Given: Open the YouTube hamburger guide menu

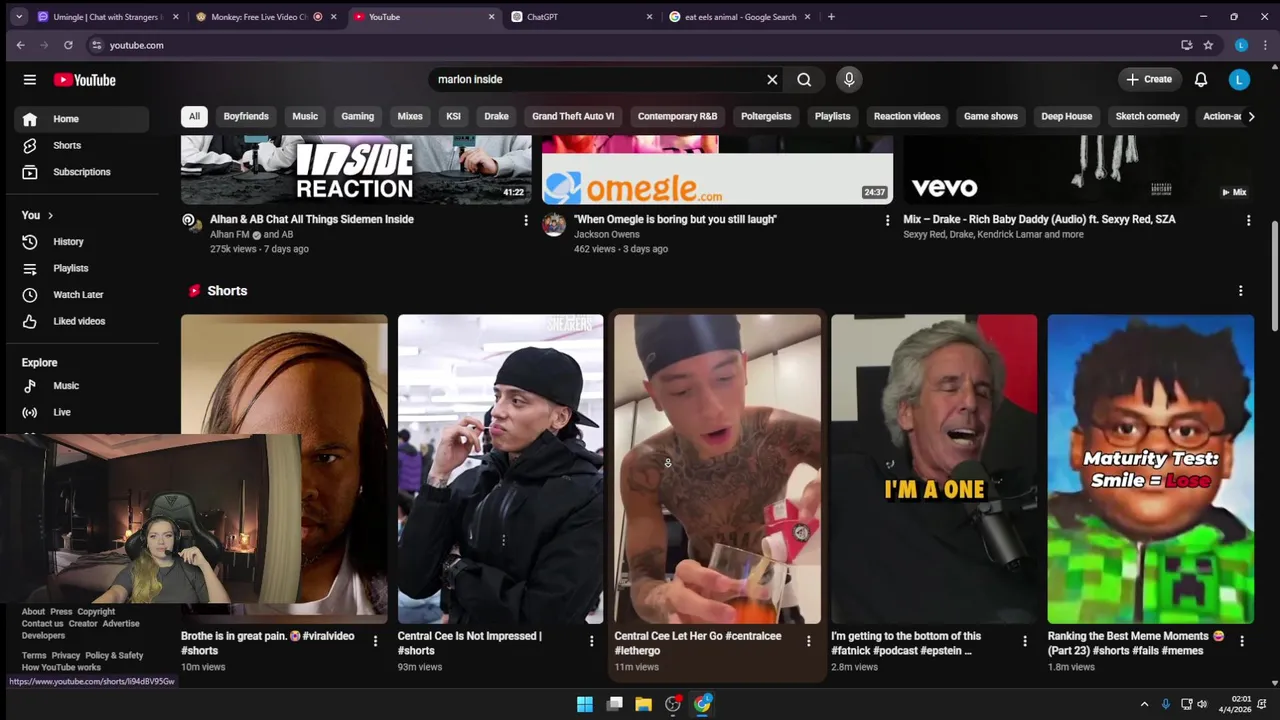Looking at the screenshot, I should 30,80.
